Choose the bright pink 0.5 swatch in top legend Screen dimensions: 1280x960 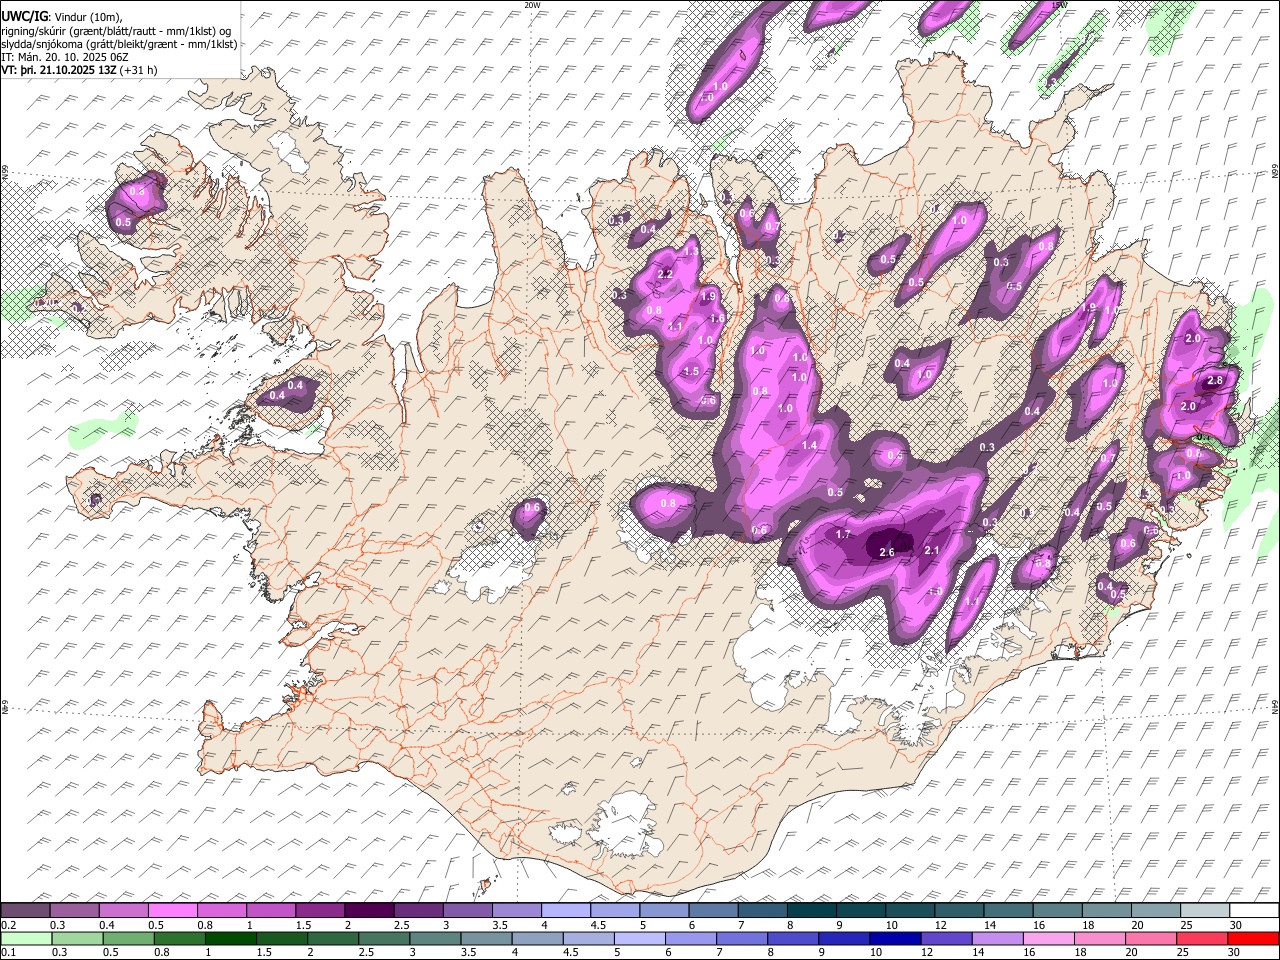[172, 910]
